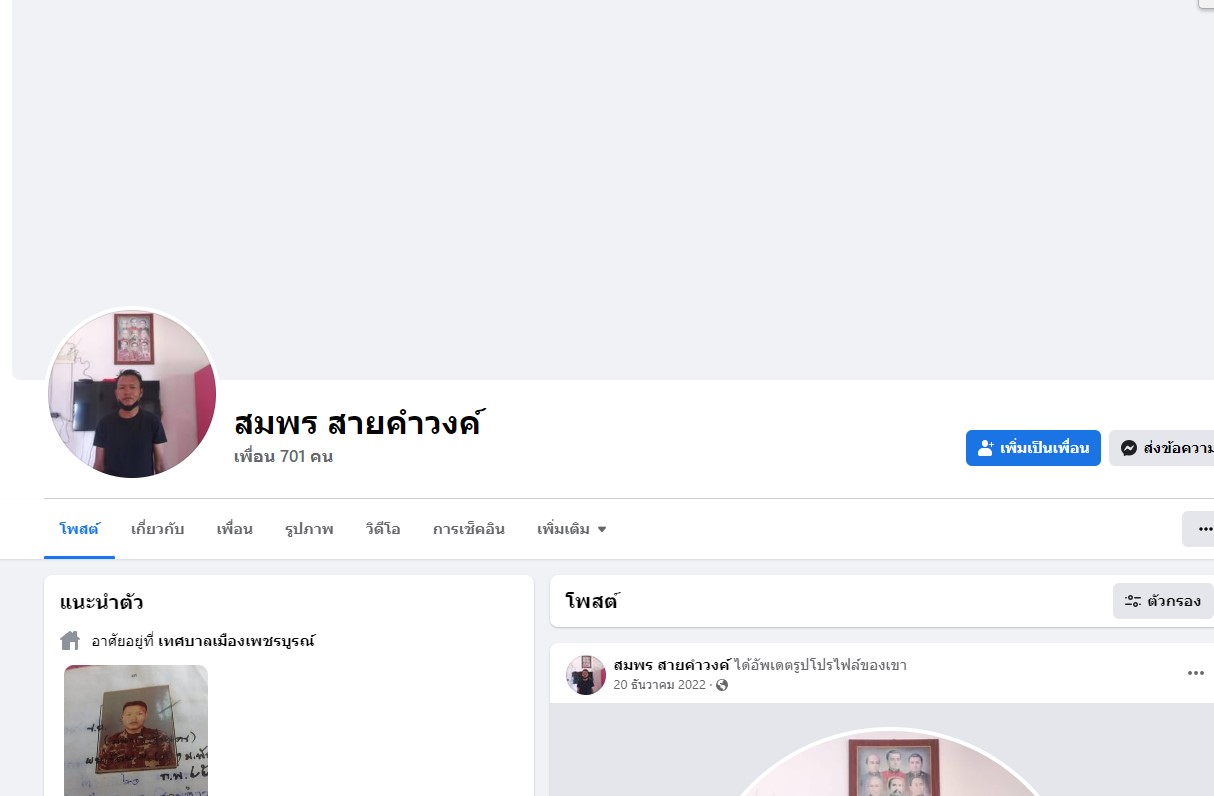
Task: Open the วิดีโอ tab
Action: [383, 529]
